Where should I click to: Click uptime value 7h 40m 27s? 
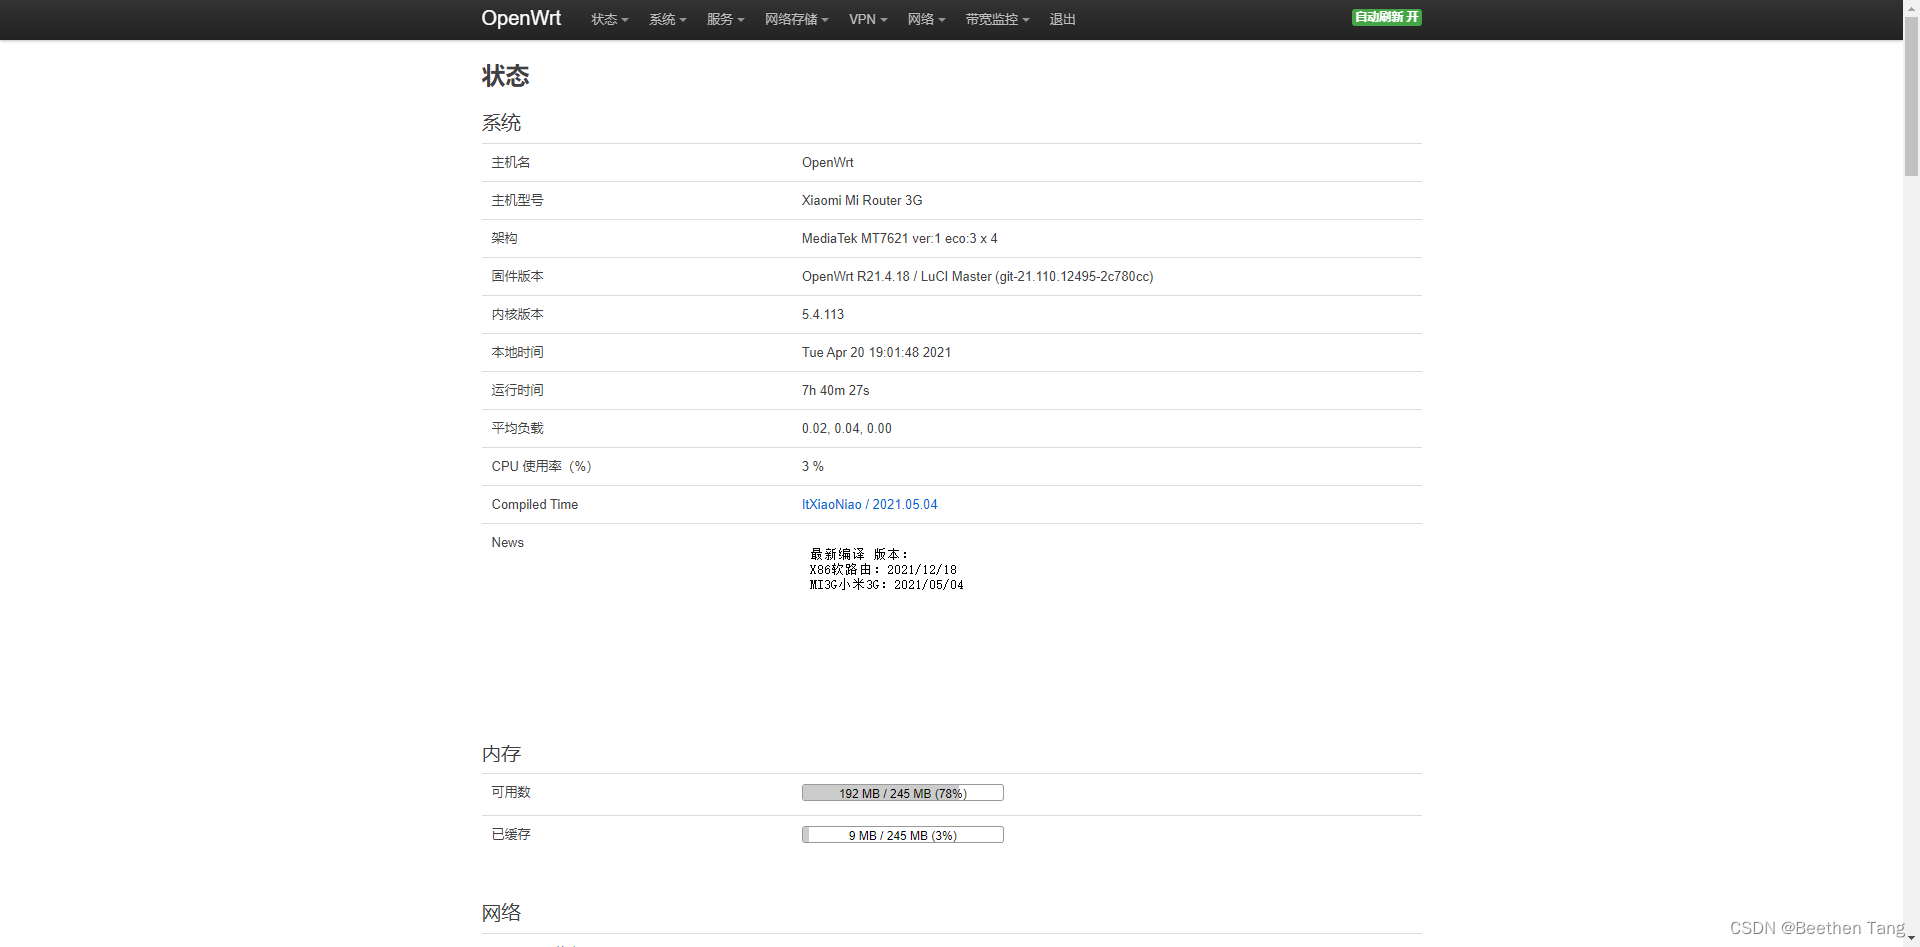tap(835, 390)
